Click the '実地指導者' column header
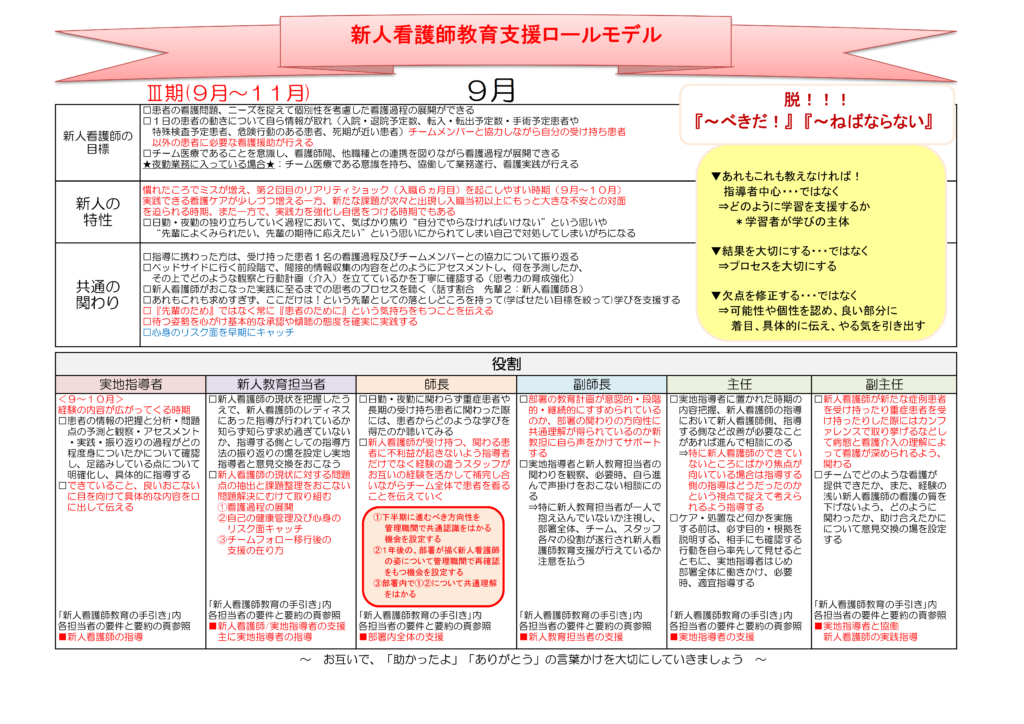1024x724 pixels. coord(131,385)
